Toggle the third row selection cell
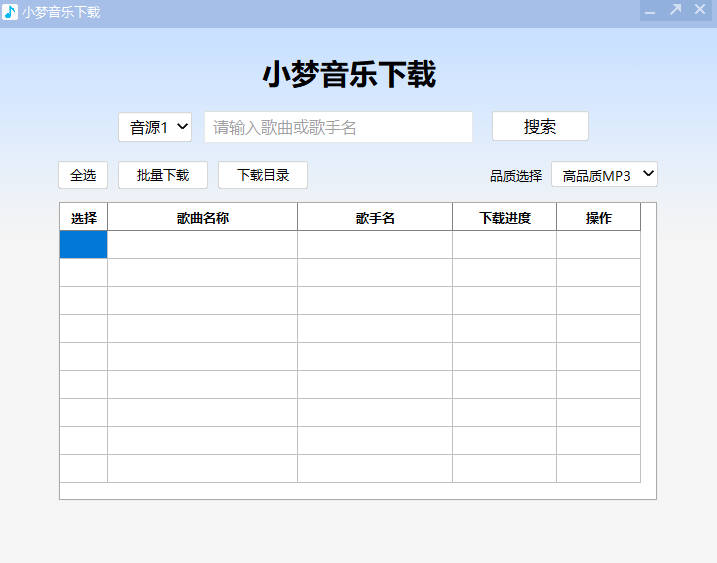Image resolution: width=717 pixels, height=563 pixels. (84, 301)
